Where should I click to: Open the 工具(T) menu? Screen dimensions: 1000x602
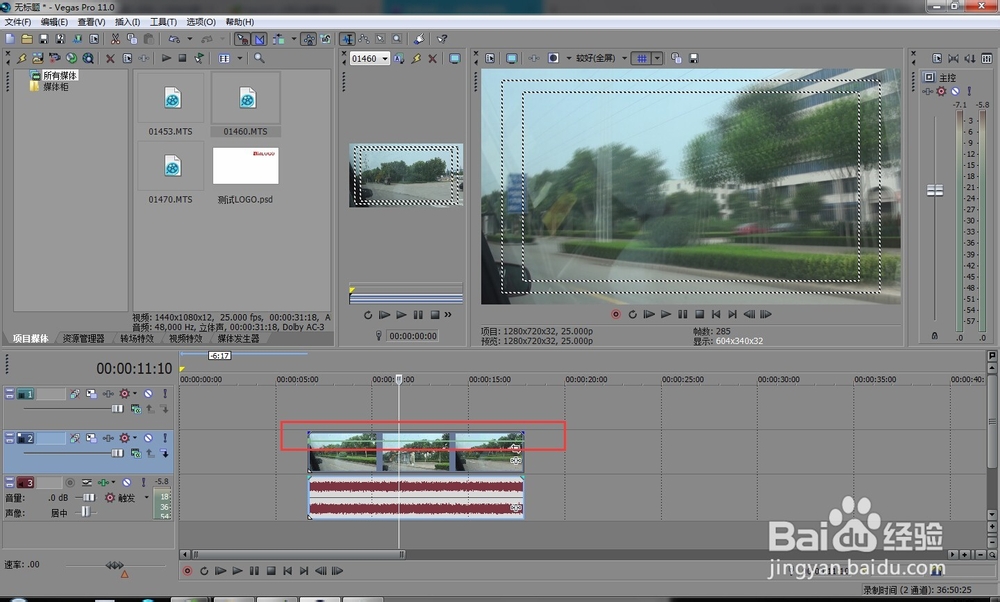pyautogui.click(x=163, y=22)
